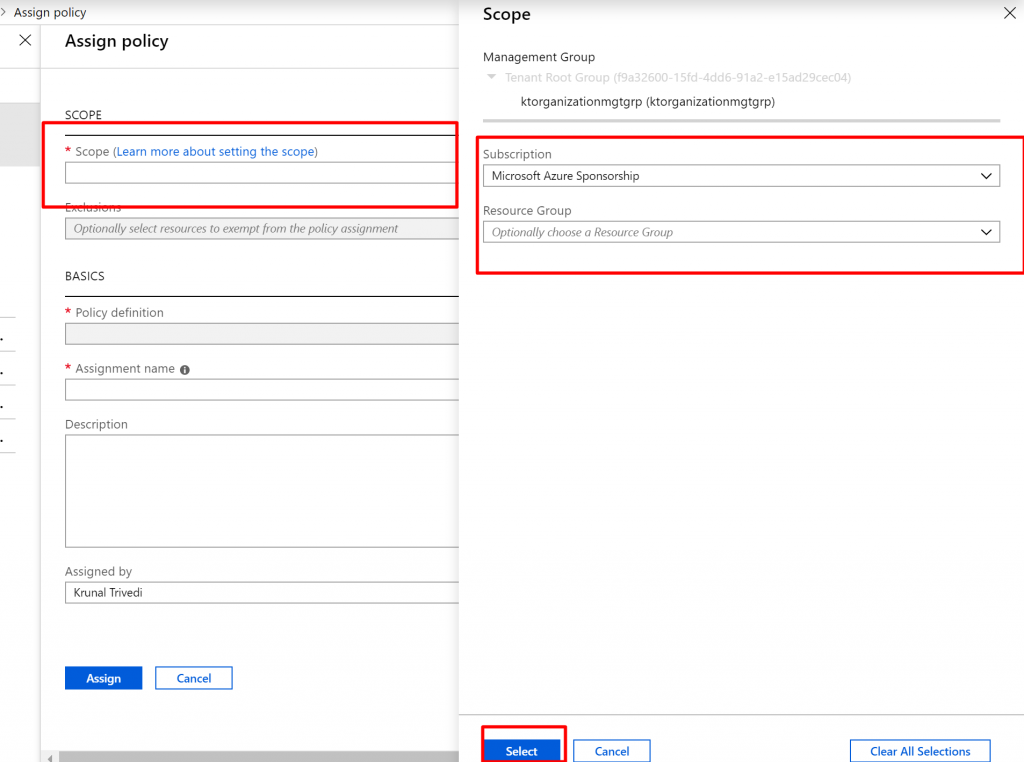Open 'Learn more about setting the scope' link

point(215,152)
